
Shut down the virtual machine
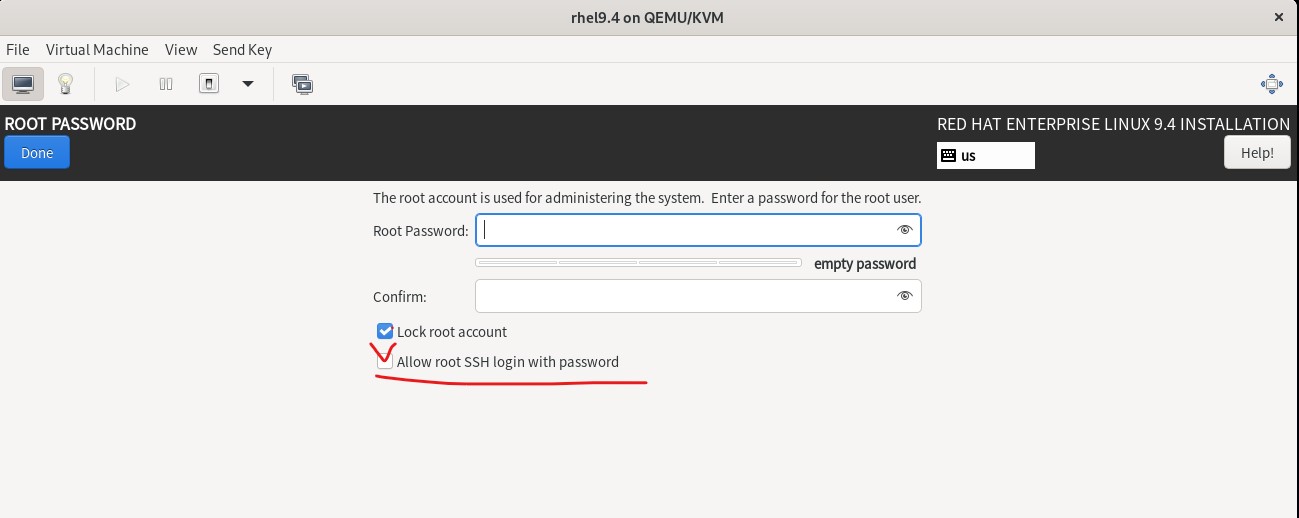tap(208, 84)
